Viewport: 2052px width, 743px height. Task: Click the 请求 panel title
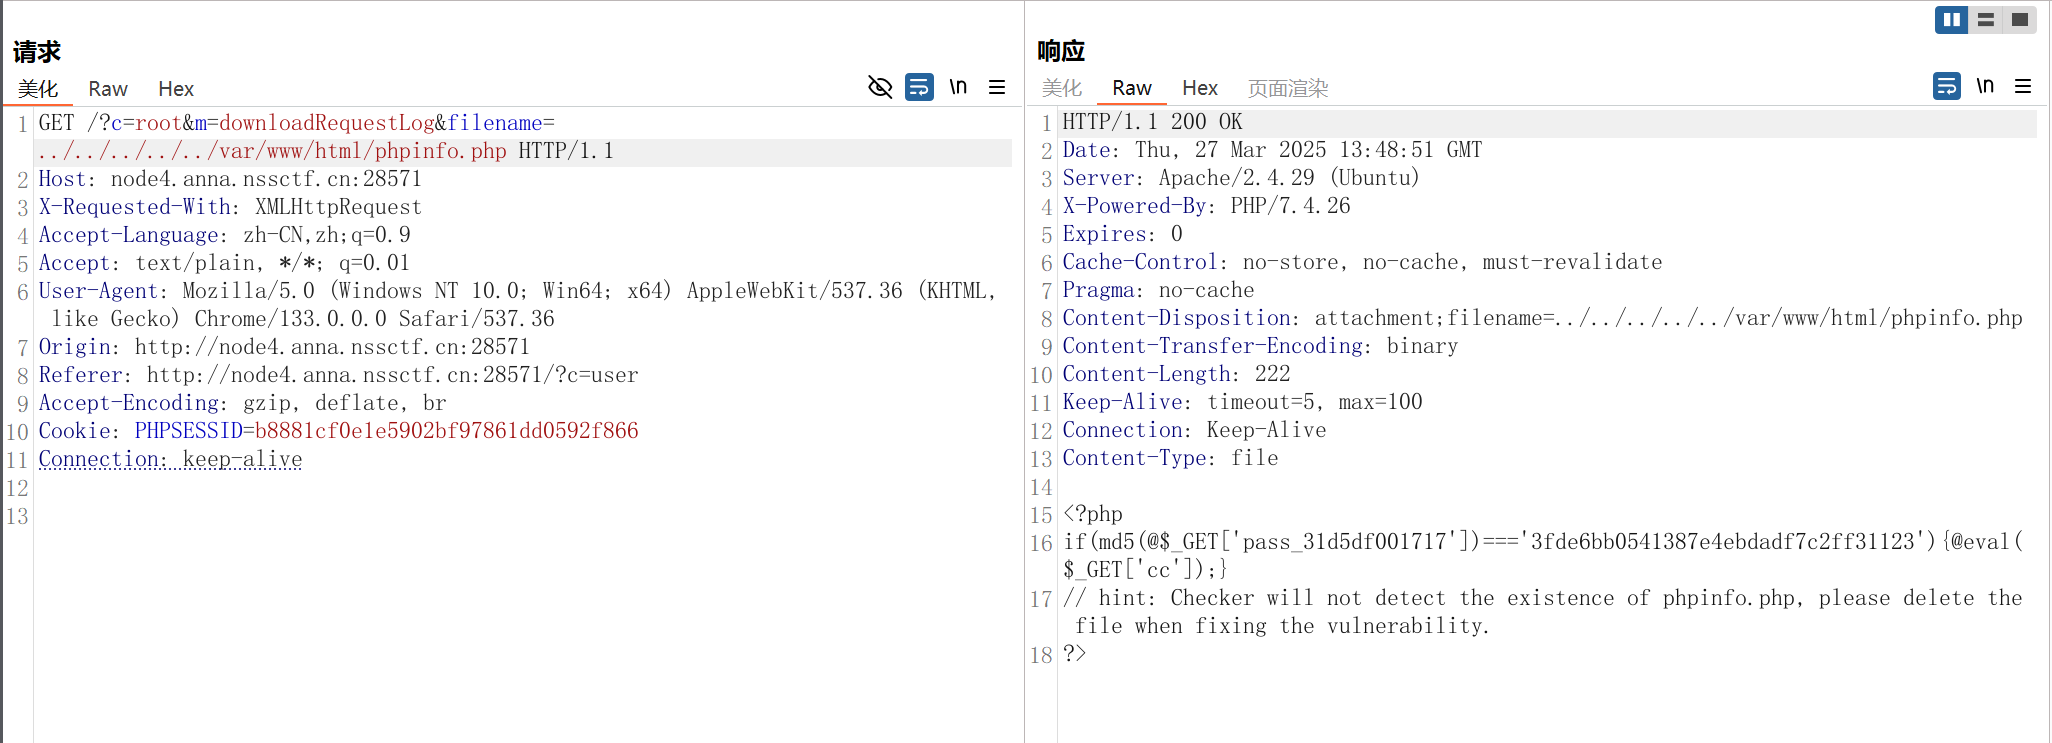point(37,51)
